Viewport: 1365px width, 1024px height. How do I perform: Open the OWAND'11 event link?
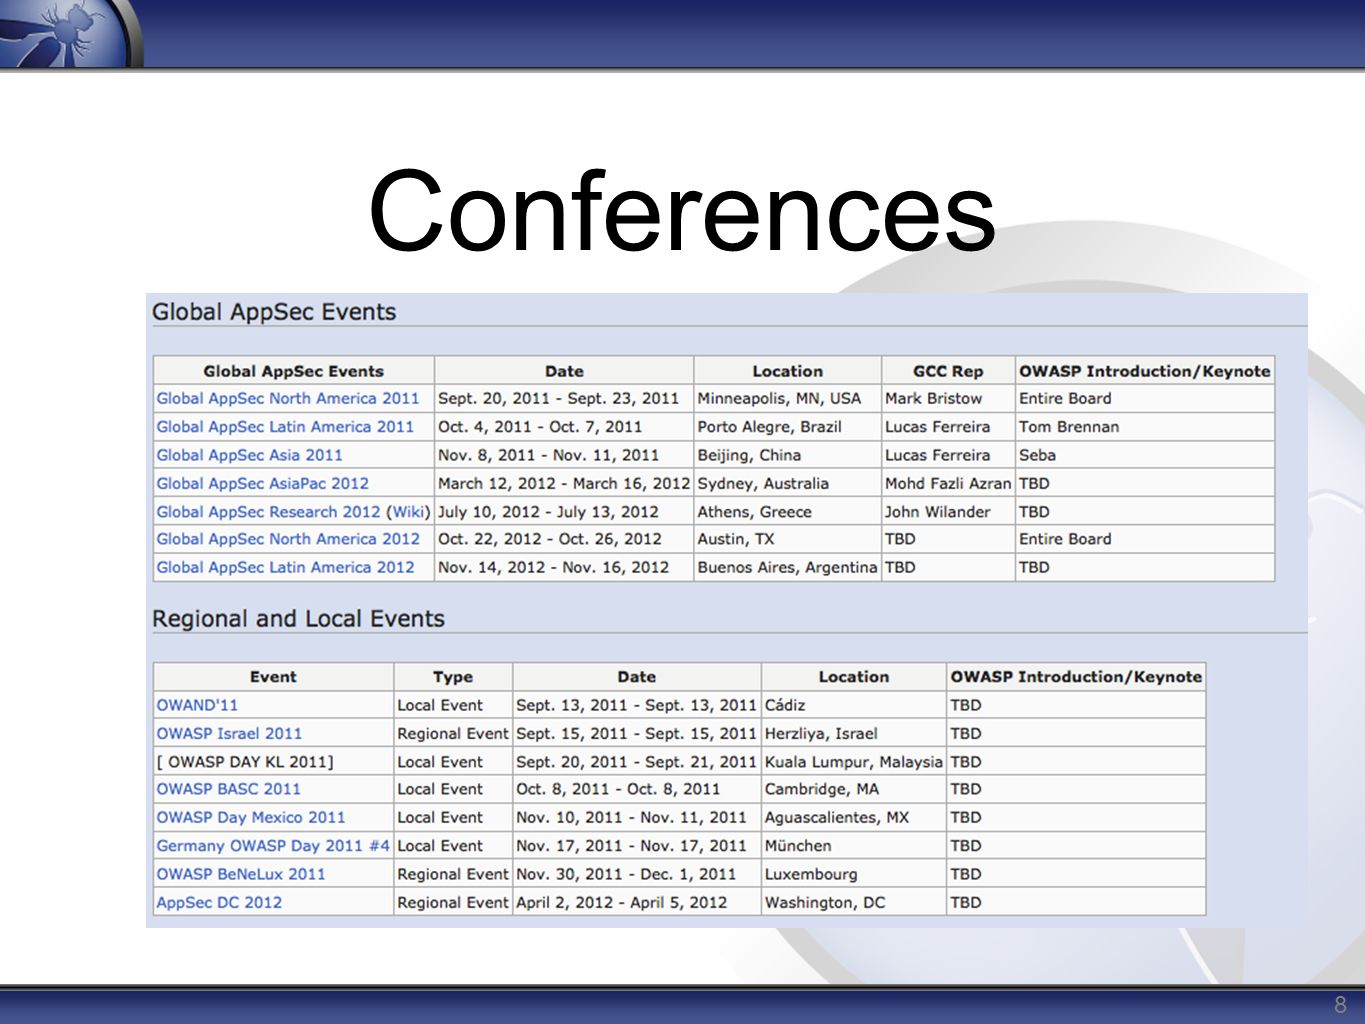click(x=197, y=705)
